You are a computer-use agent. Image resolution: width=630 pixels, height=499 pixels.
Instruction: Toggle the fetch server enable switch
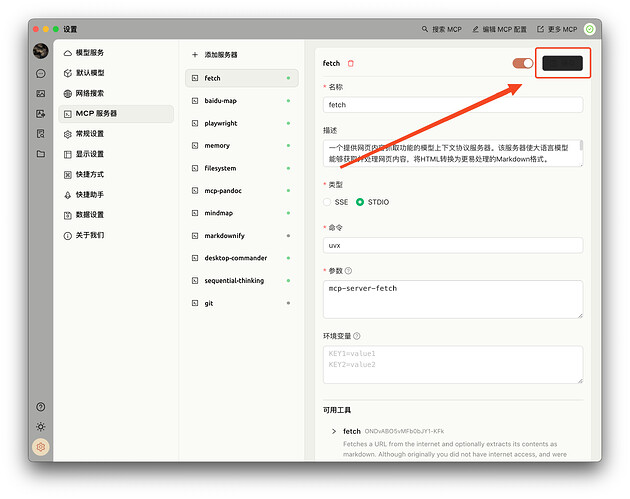click(x=523, y=63)
